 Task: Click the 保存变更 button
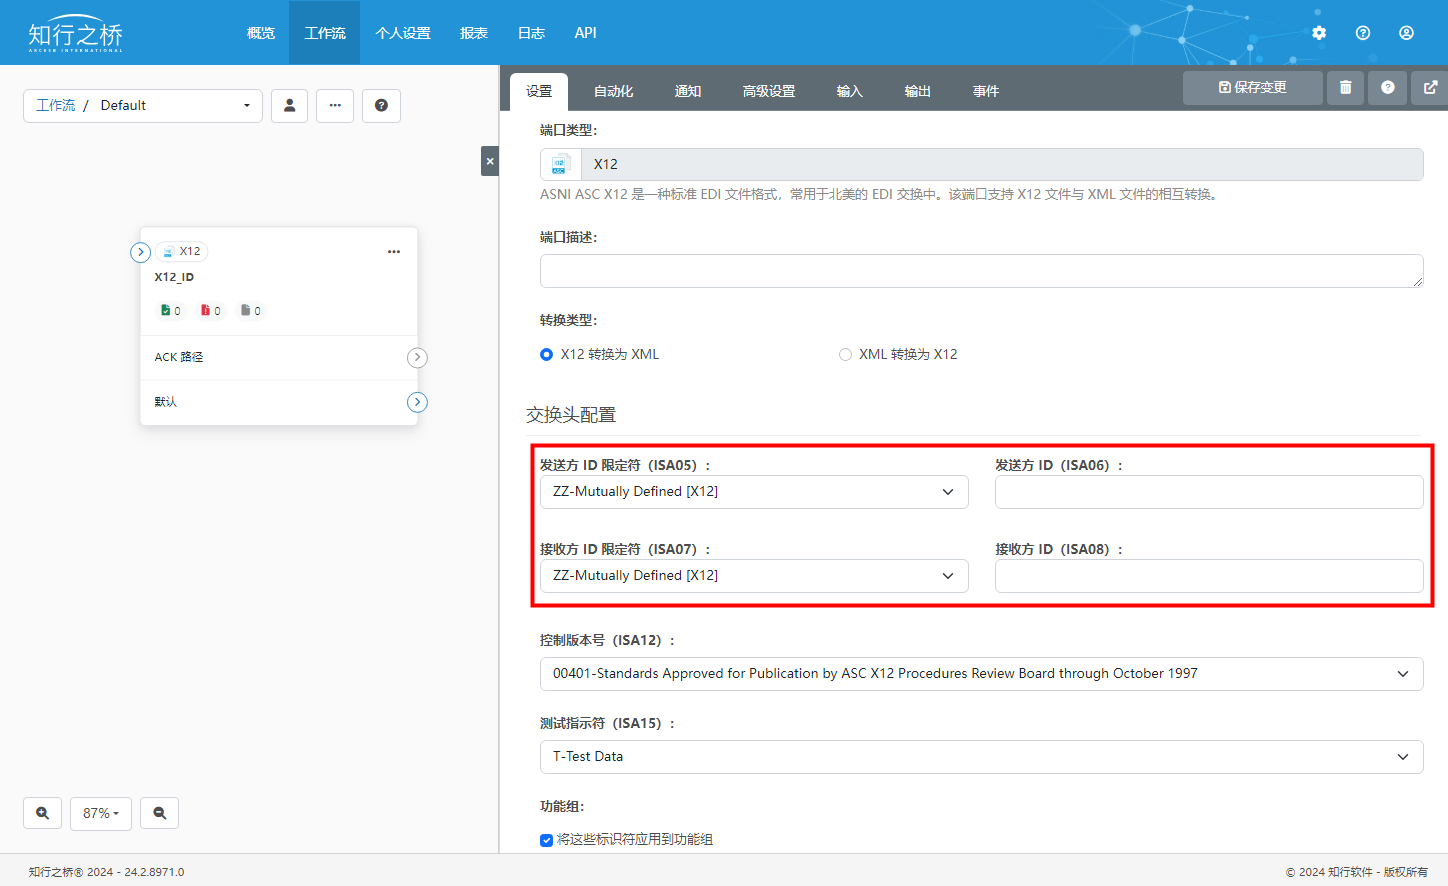1252,88
